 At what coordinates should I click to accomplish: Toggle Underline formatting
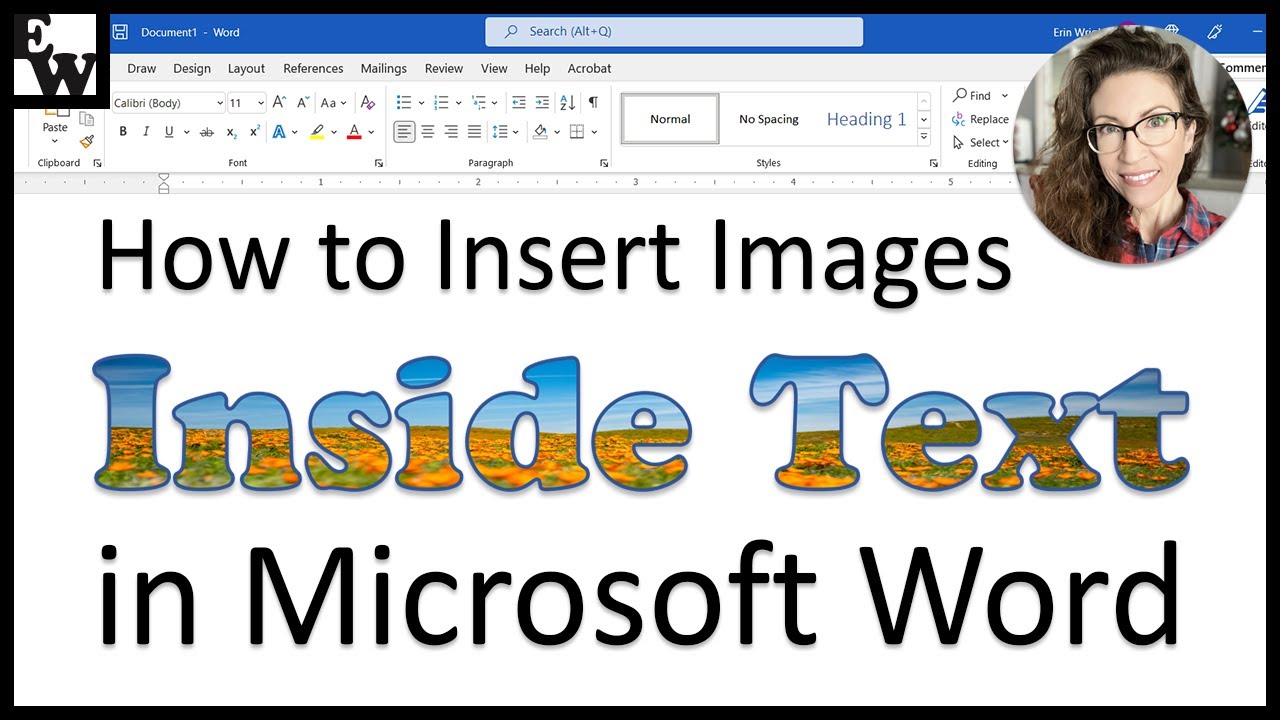[169, 132]
